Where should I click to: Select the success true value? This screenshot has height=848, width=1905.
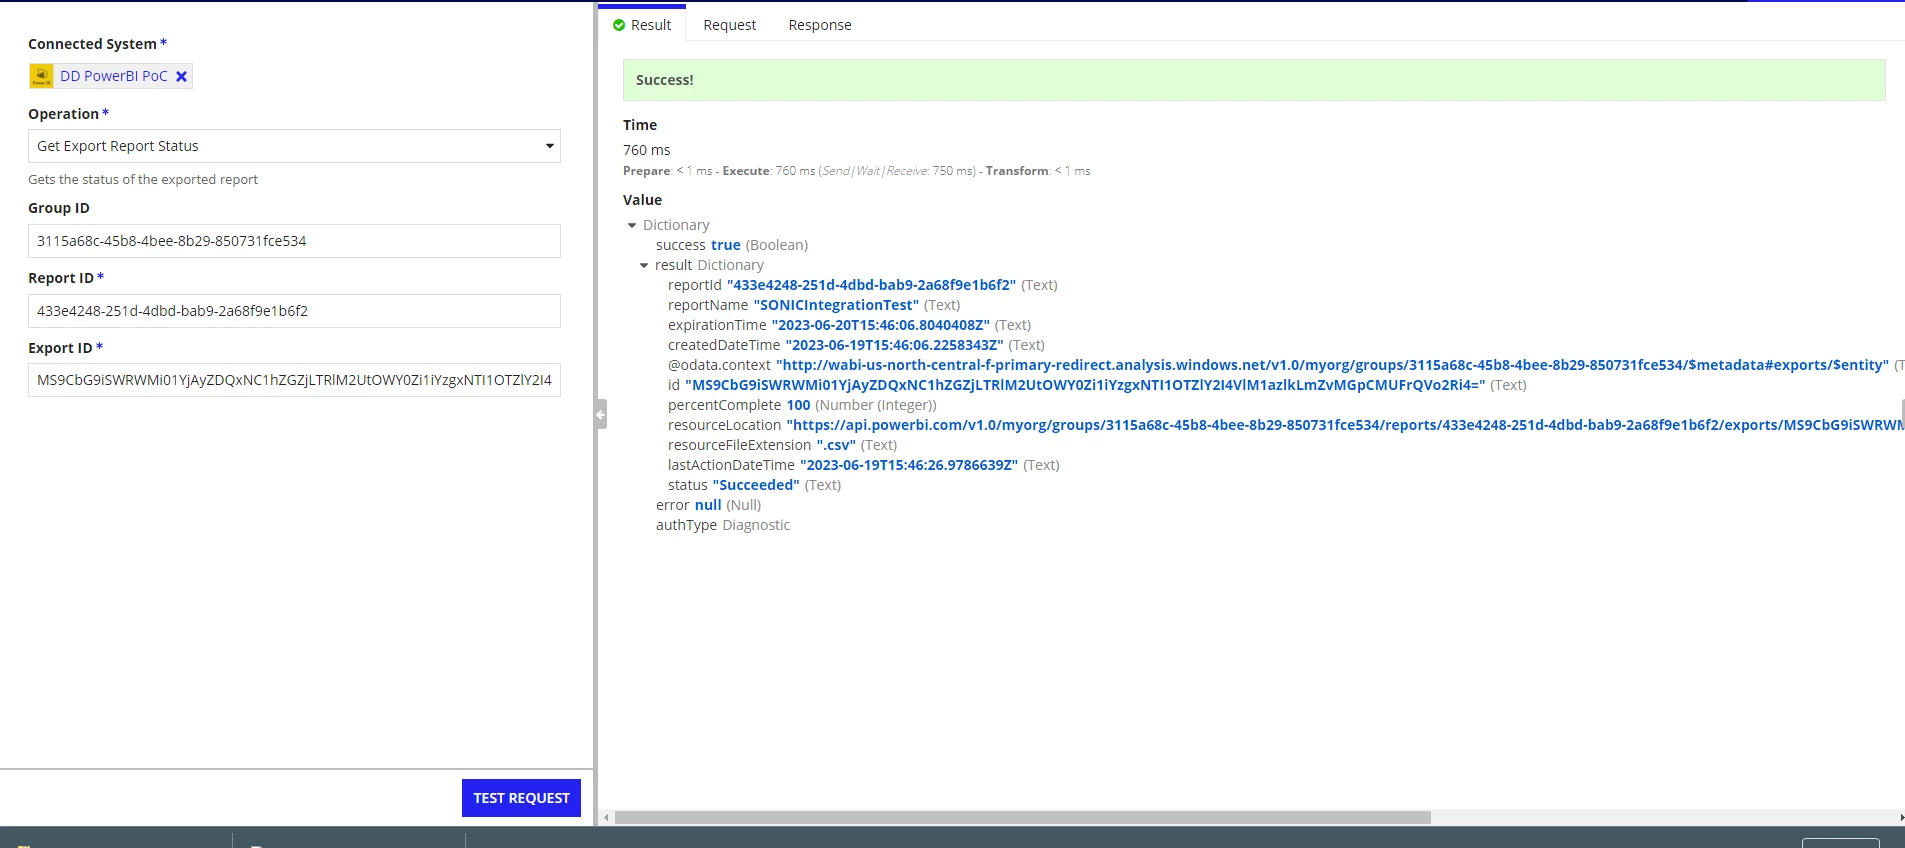(726, 245)
